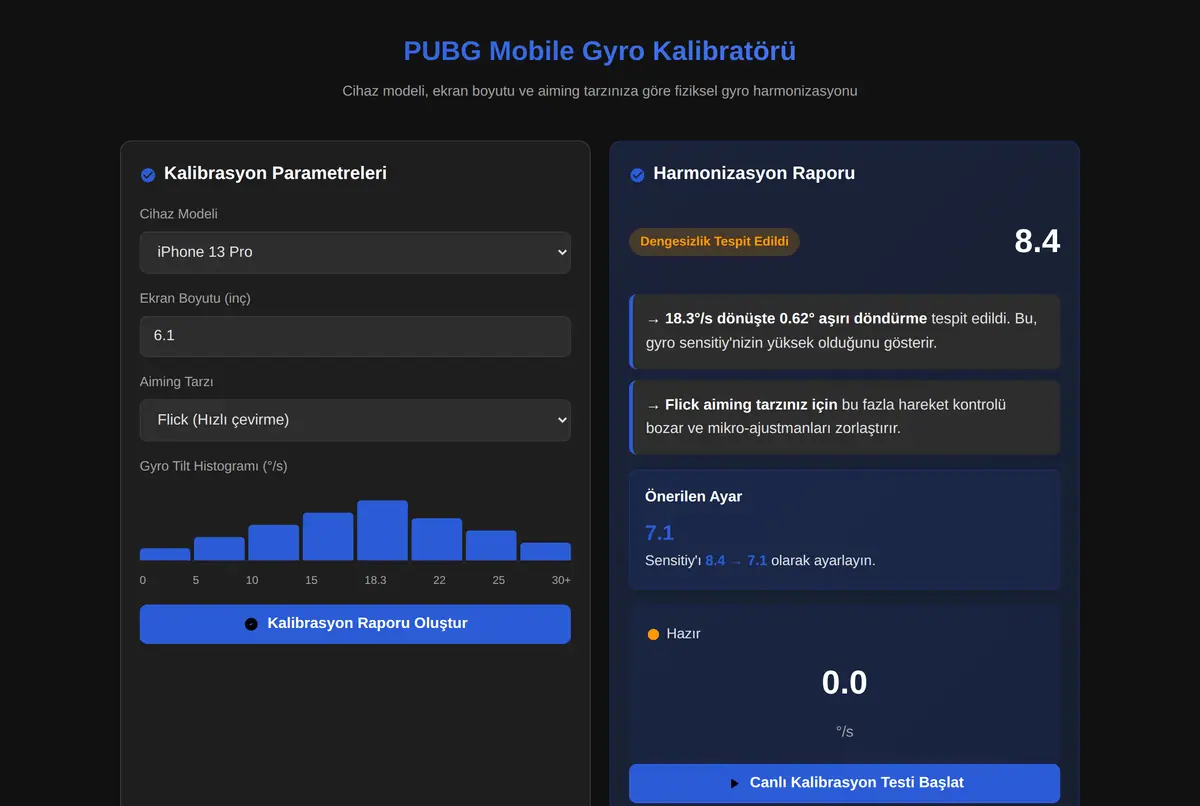
Task: Click check icon beside Kalibrasyon Parametreleri
Action: coord(148,175)
